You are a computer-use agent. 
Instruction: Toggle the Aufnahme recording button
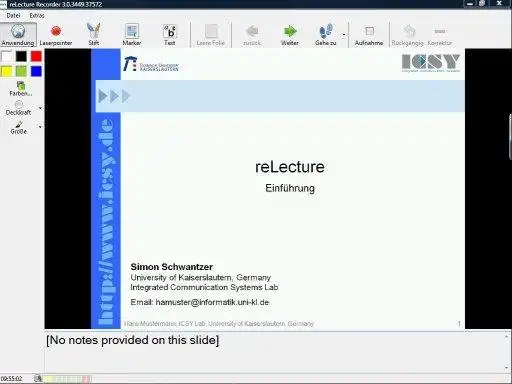[x=369, y=34]
